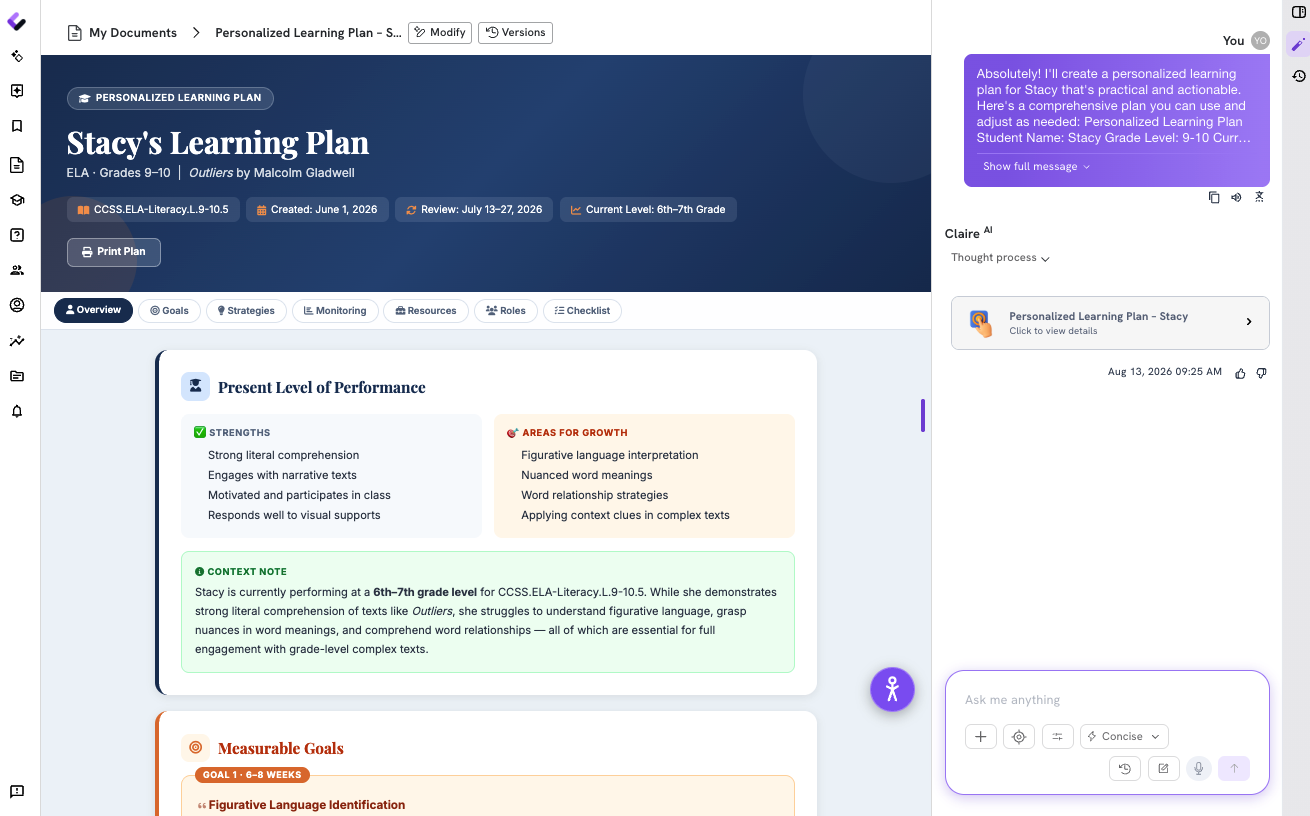The width and height of the screenshot is (1310, 816).
Task: Click the target focus icon in chat box
Action: click(x=1019, y=736)
